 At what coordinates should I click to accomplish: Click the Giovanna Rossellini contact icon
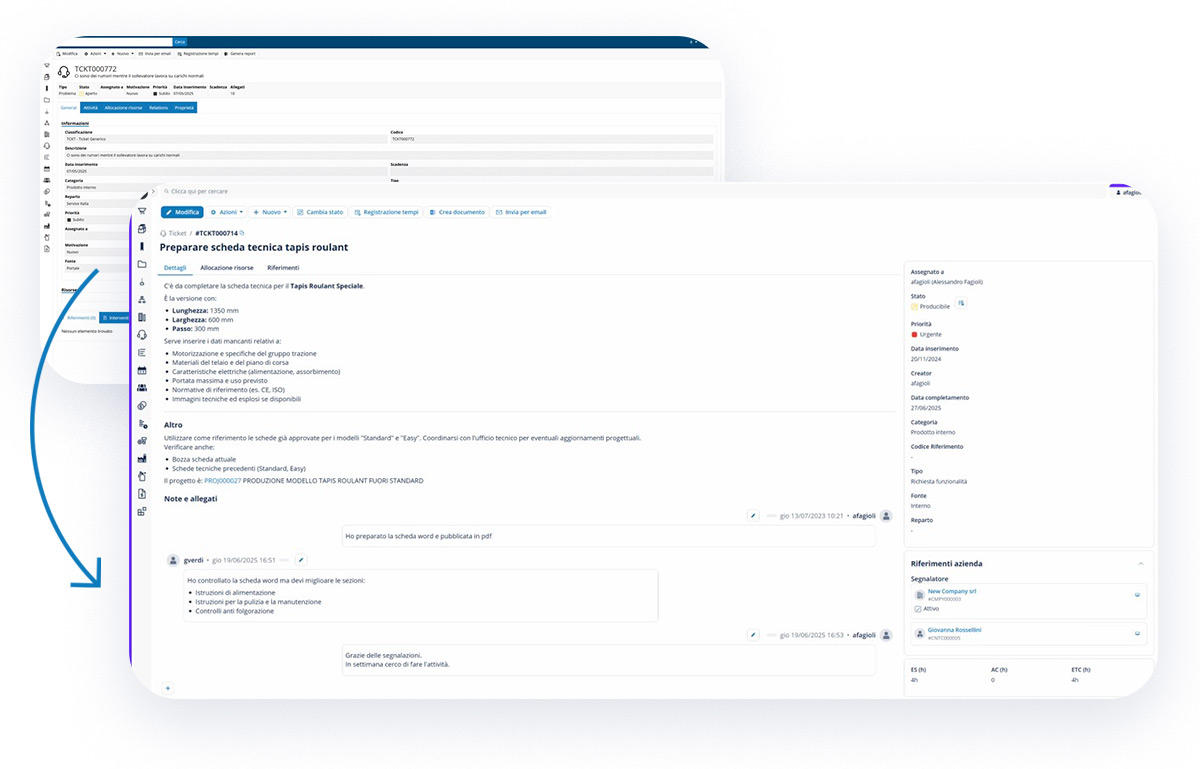920,633
